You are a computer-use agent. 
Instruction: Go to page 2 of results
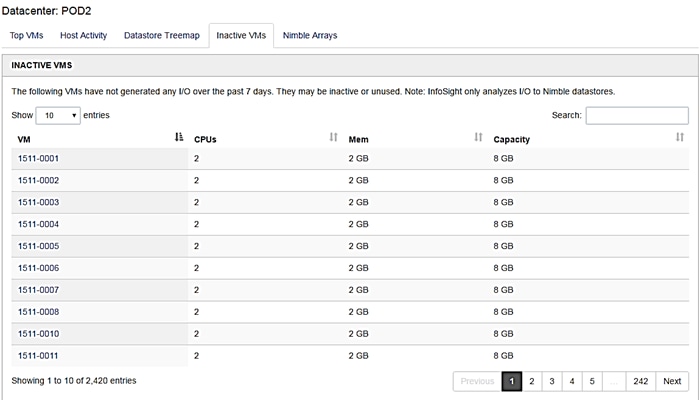(x=532, y=381)
